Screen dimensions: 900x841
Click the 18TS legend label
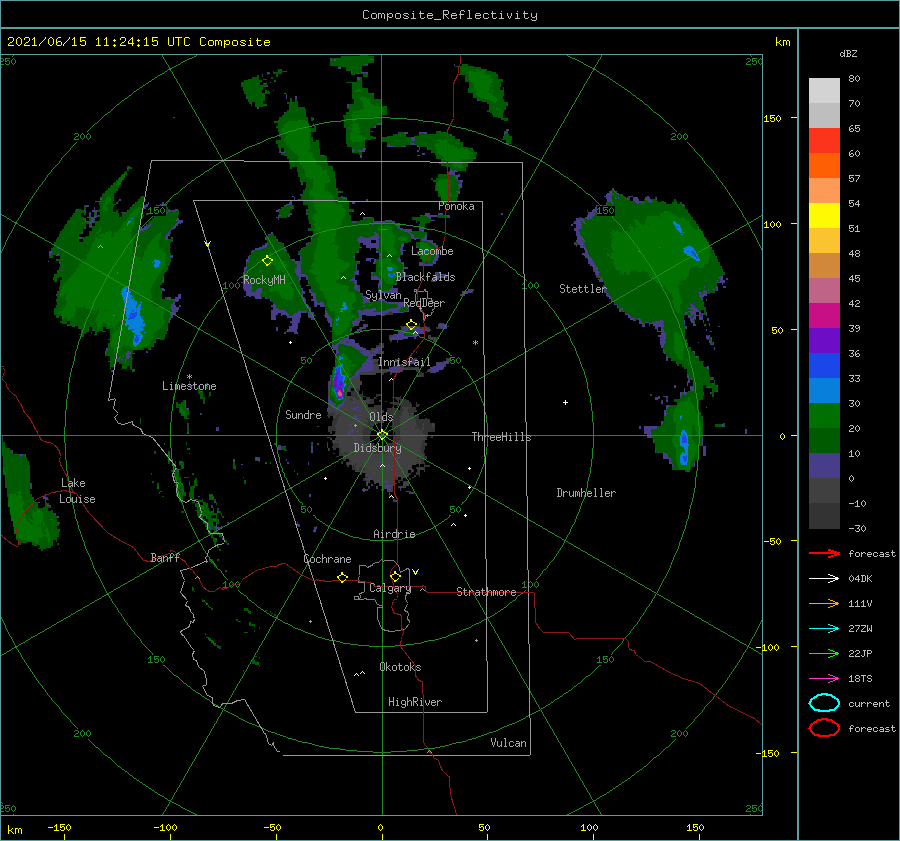(860, 679)
